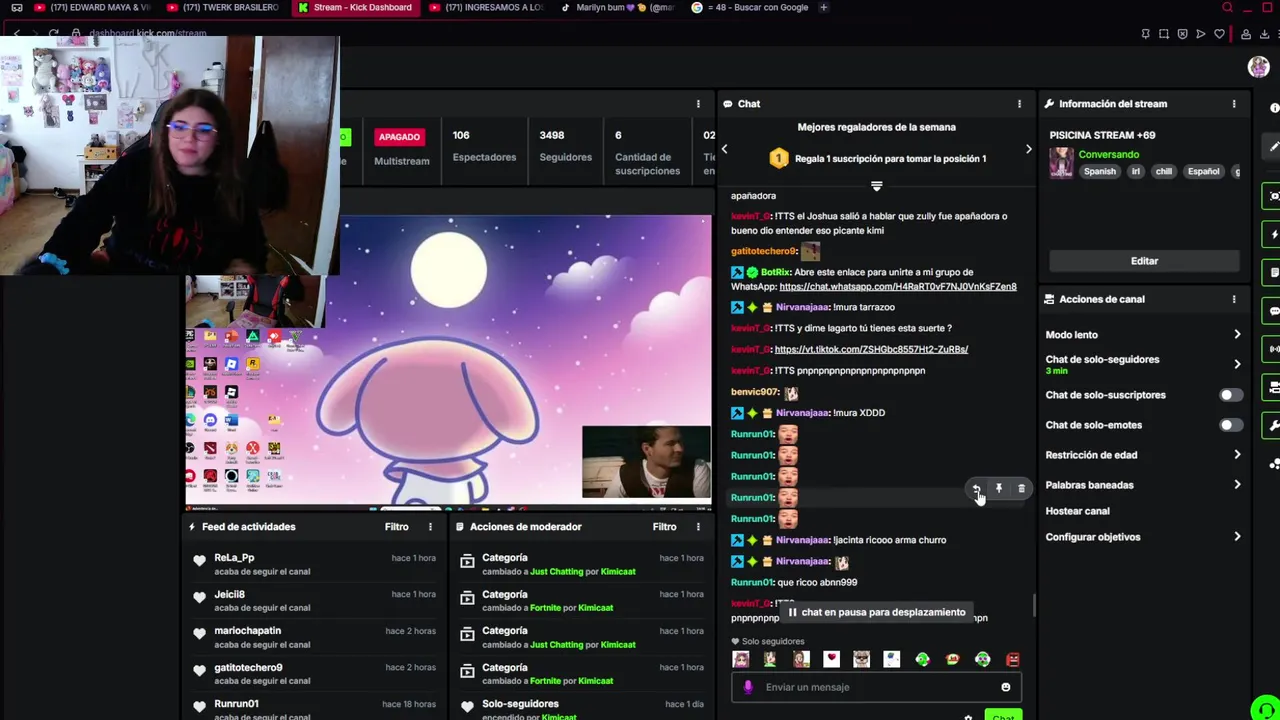1280x720 pixels.
Task: Click the browser heart bookmark icon
Action: pyautogui.click(x=1219, y=34)
